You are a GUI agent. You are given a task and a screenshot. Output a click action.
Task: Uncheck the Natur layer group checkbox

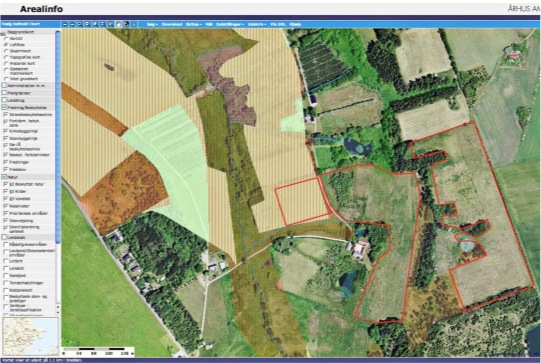4,177
